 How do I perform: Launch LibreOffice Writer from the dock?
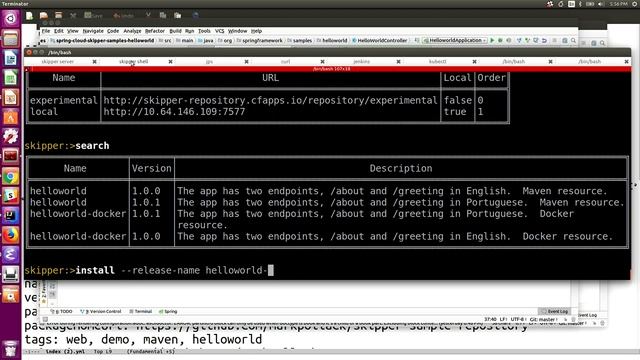point(10,58)
